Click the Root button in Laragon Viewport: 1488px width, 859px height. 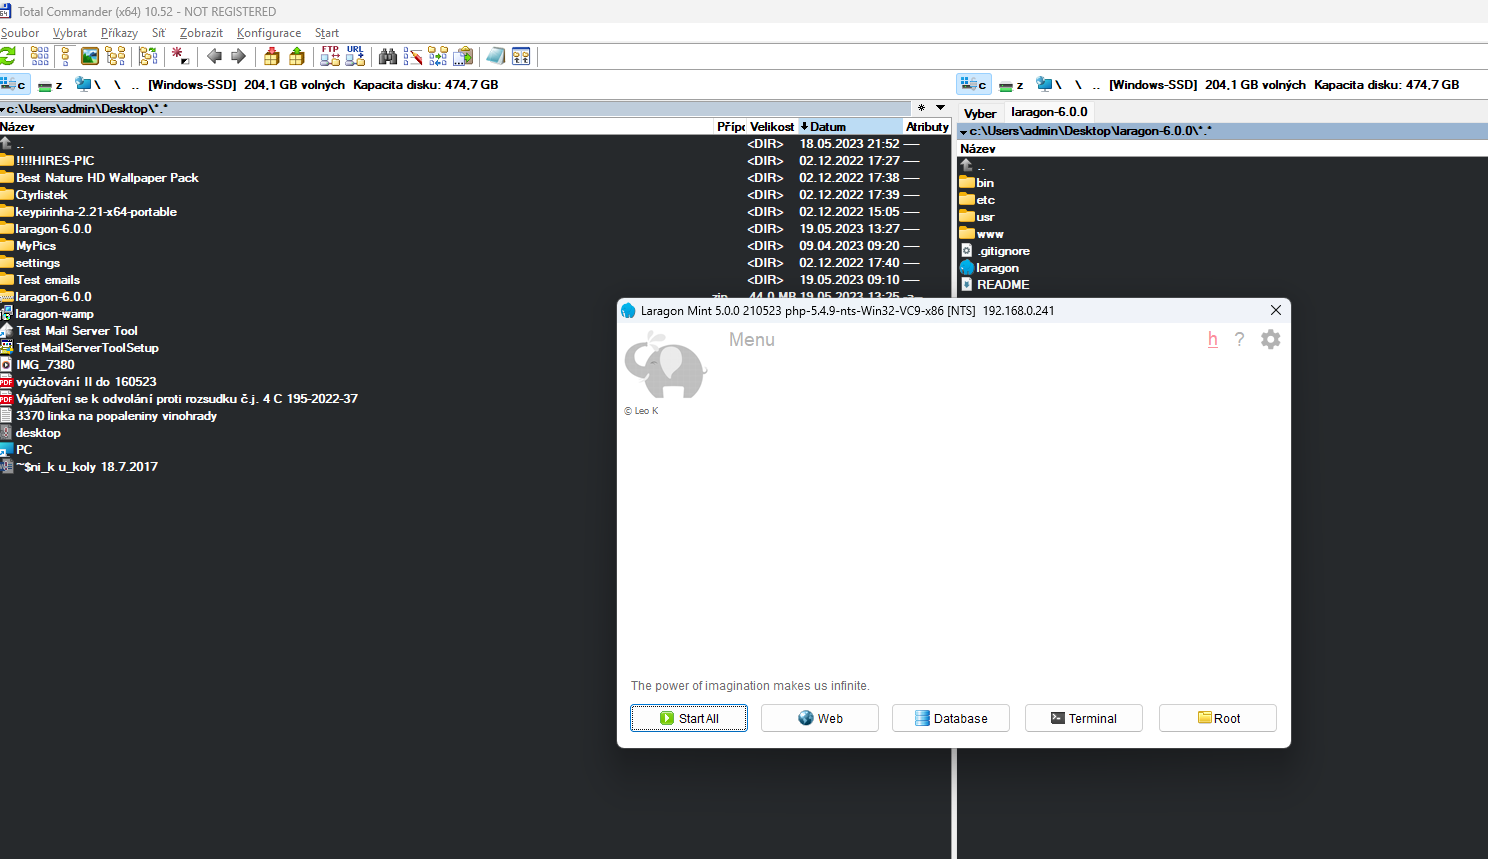pos(1218,718)
